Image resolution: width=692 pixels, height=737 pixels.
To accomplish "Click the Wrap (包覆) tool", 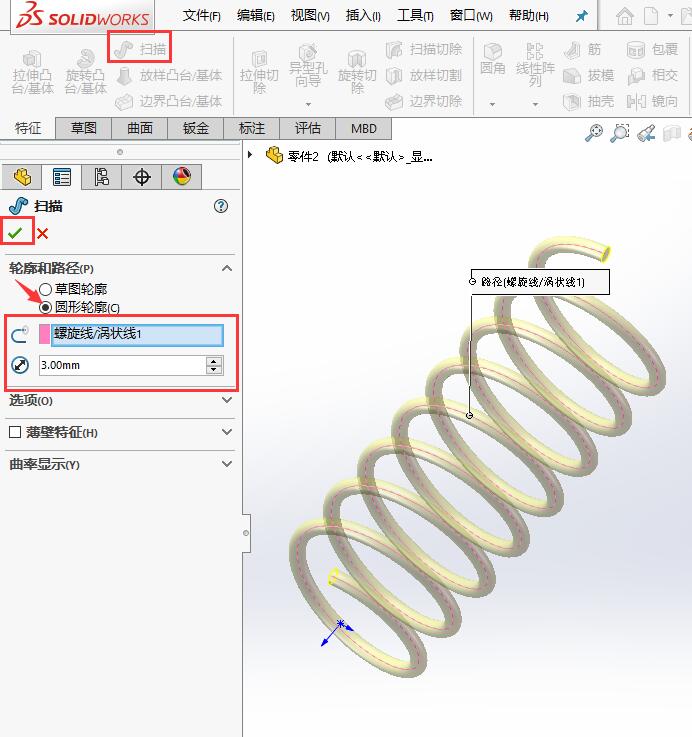I will click(x=653, y=49).
